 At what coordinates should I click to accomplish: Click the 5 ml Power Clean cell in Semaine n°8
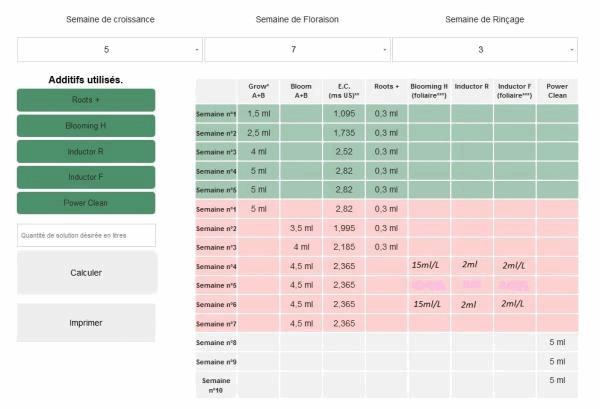pos(557,342)
